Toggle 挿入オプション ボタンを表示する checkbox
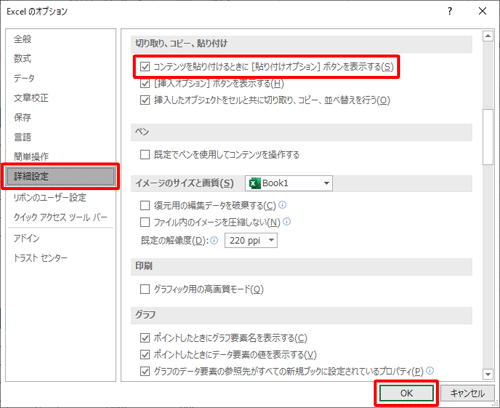 click(145, 83)
